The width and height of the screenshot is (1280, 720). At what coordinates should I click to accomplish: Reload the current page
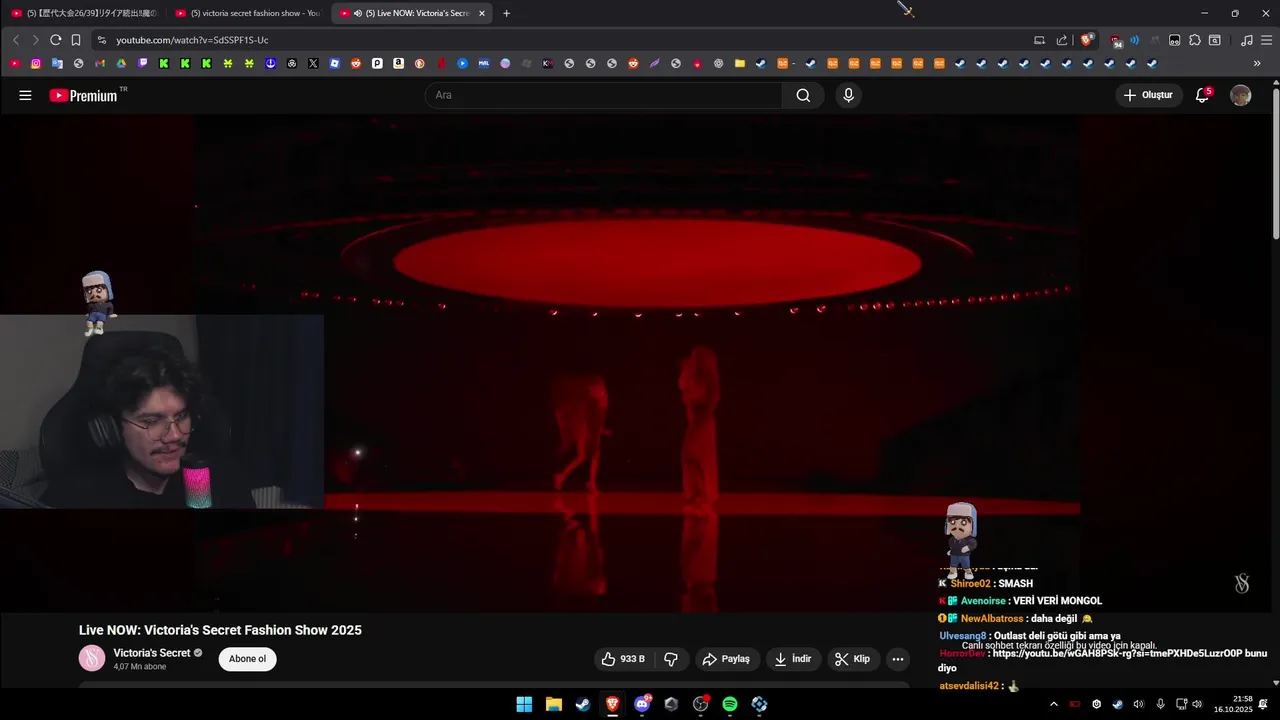pos(55,40)
